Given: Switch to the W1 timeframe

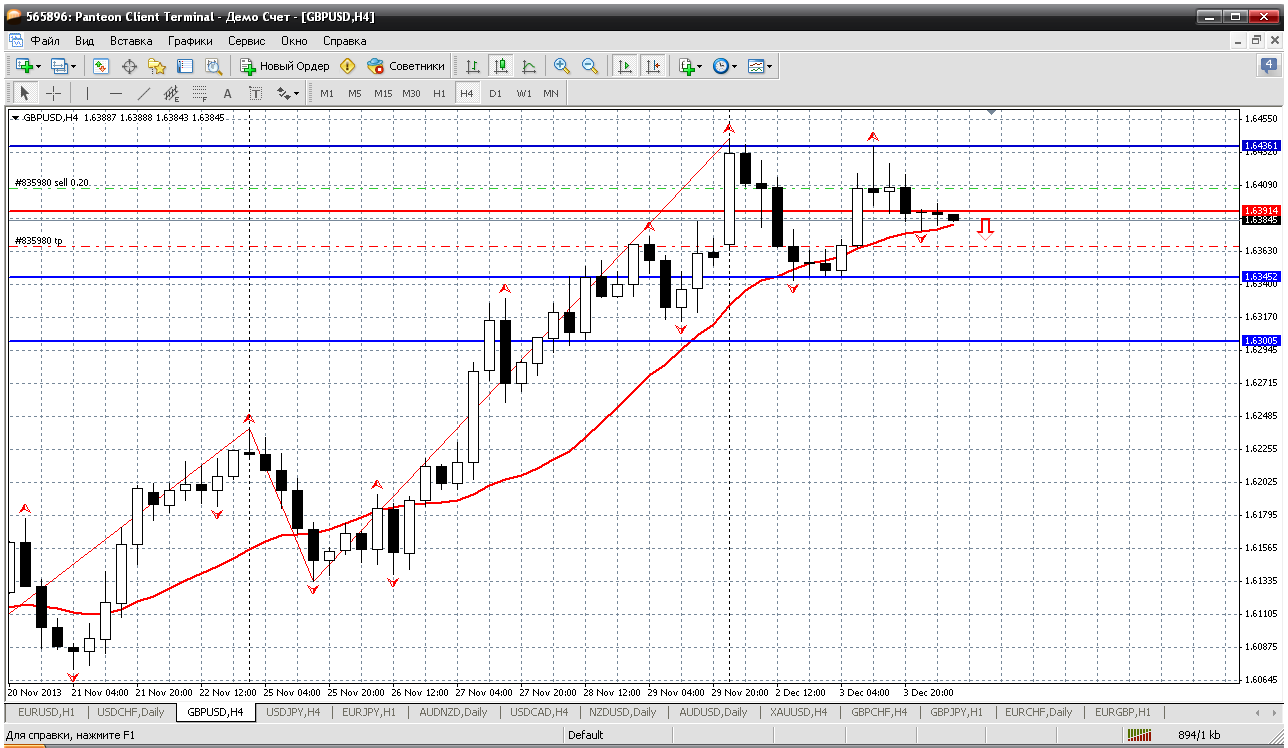Looking at the screenshot, I should pyautogui.click(x=524, y=93).
